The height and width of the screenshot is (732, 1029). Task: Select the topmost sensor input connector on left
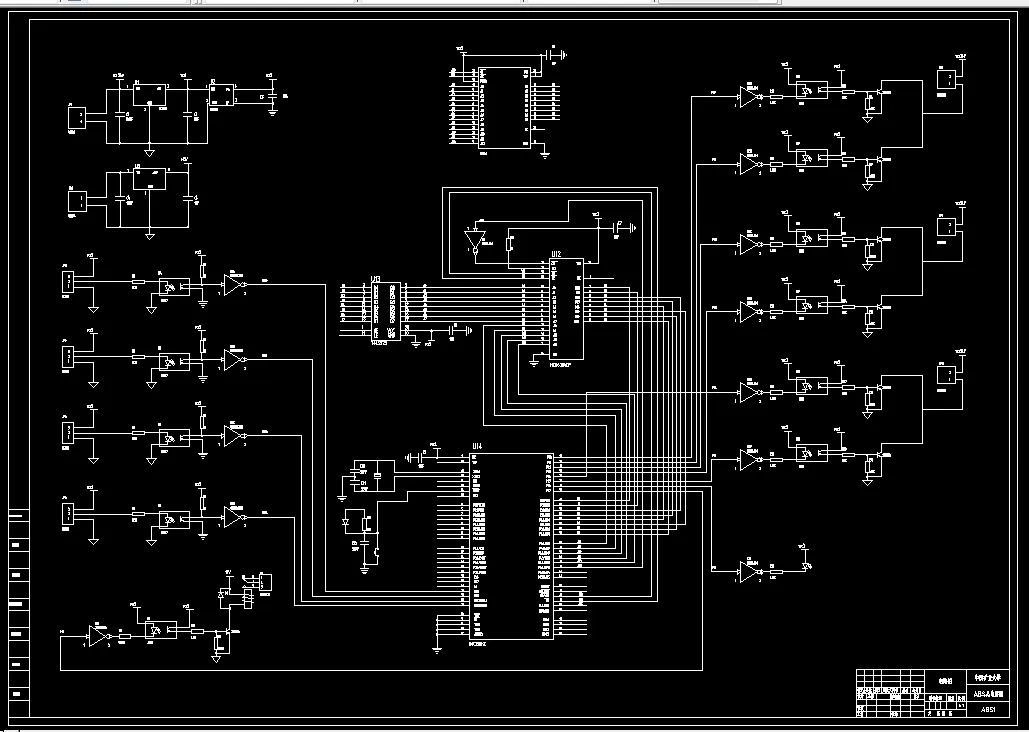68,282
